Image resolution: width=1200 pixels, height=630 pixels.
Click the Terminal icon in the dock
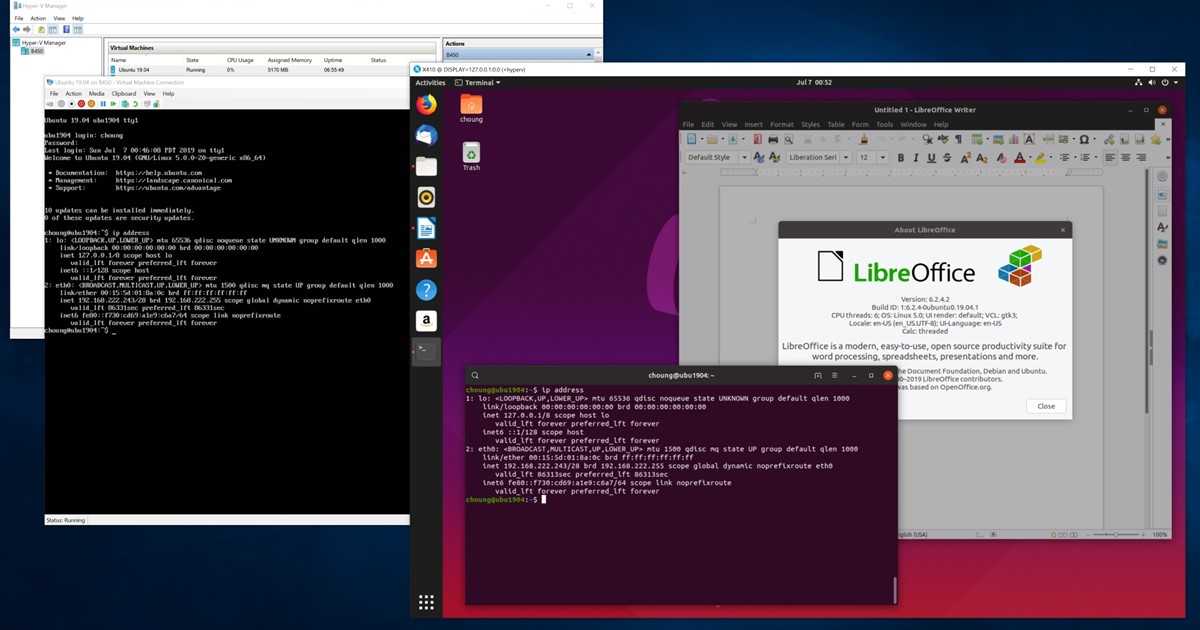[426, 351]
